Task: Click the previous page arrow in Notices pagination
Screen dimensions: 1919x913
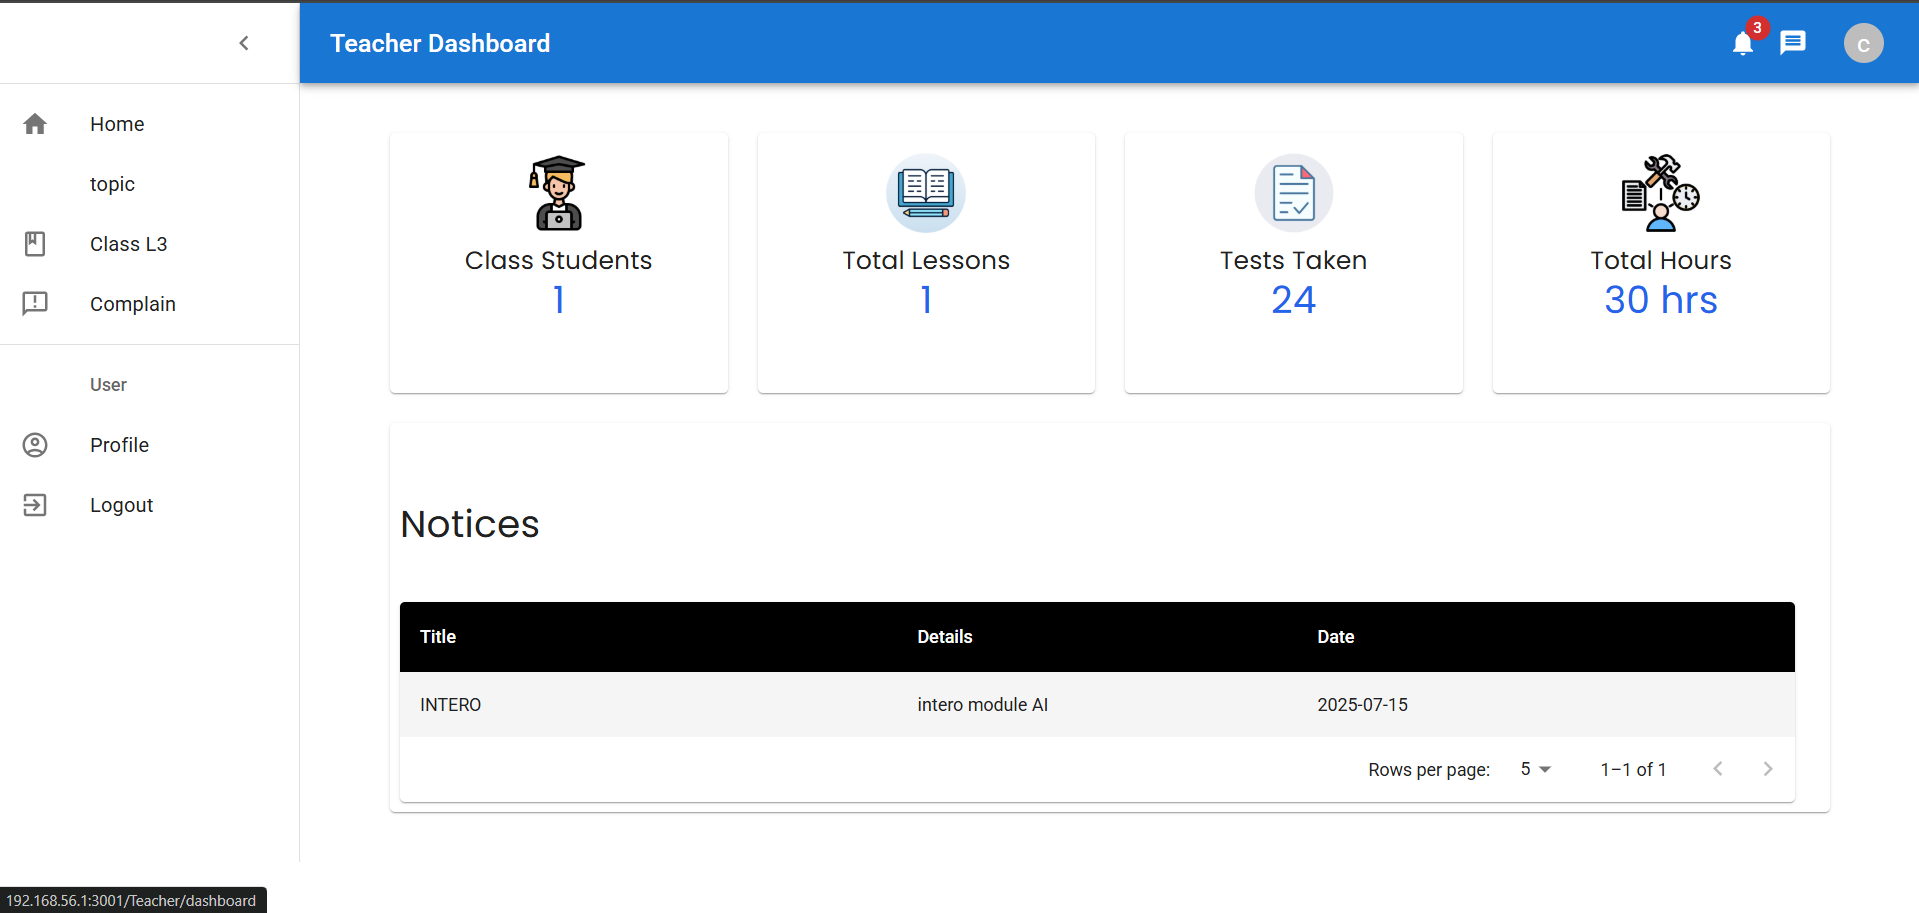Action: coord(1718,769)
